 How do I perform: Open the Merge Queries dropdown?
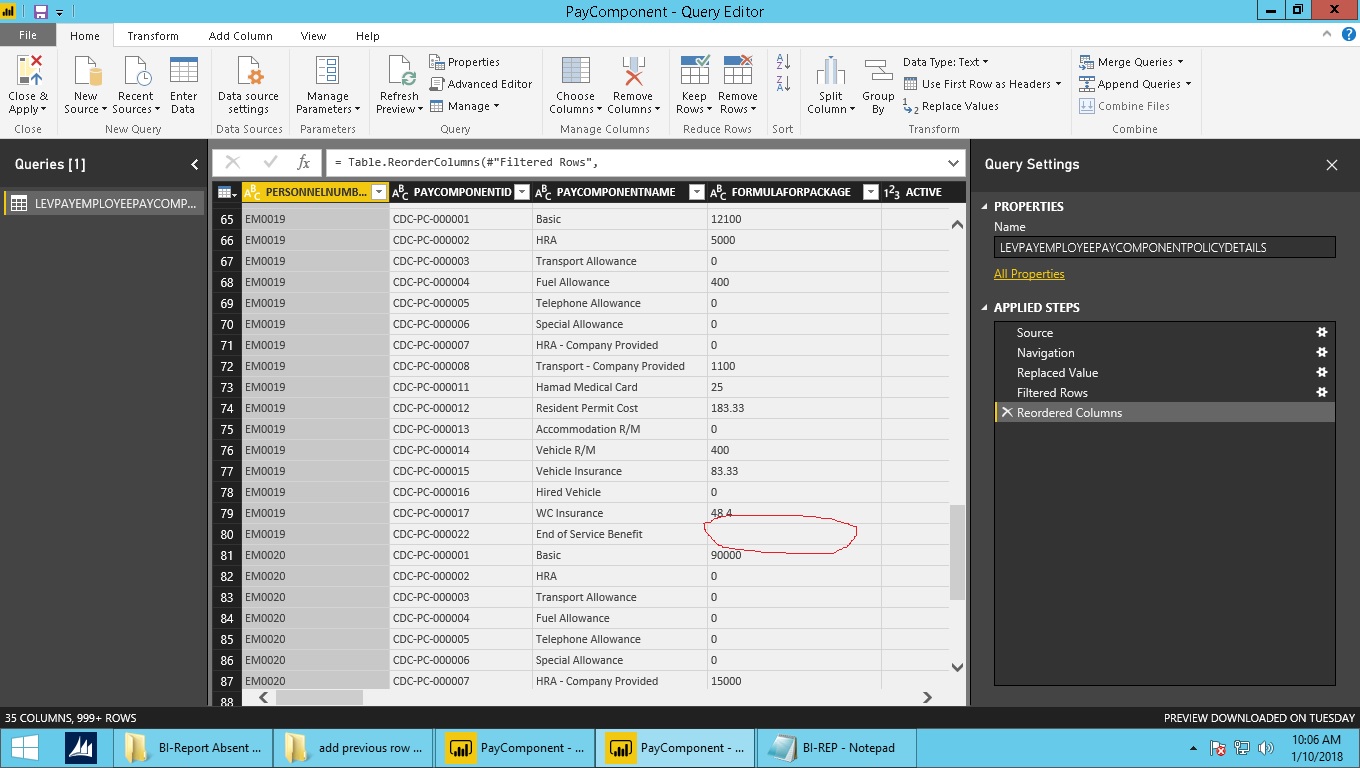pos(1131,62)
